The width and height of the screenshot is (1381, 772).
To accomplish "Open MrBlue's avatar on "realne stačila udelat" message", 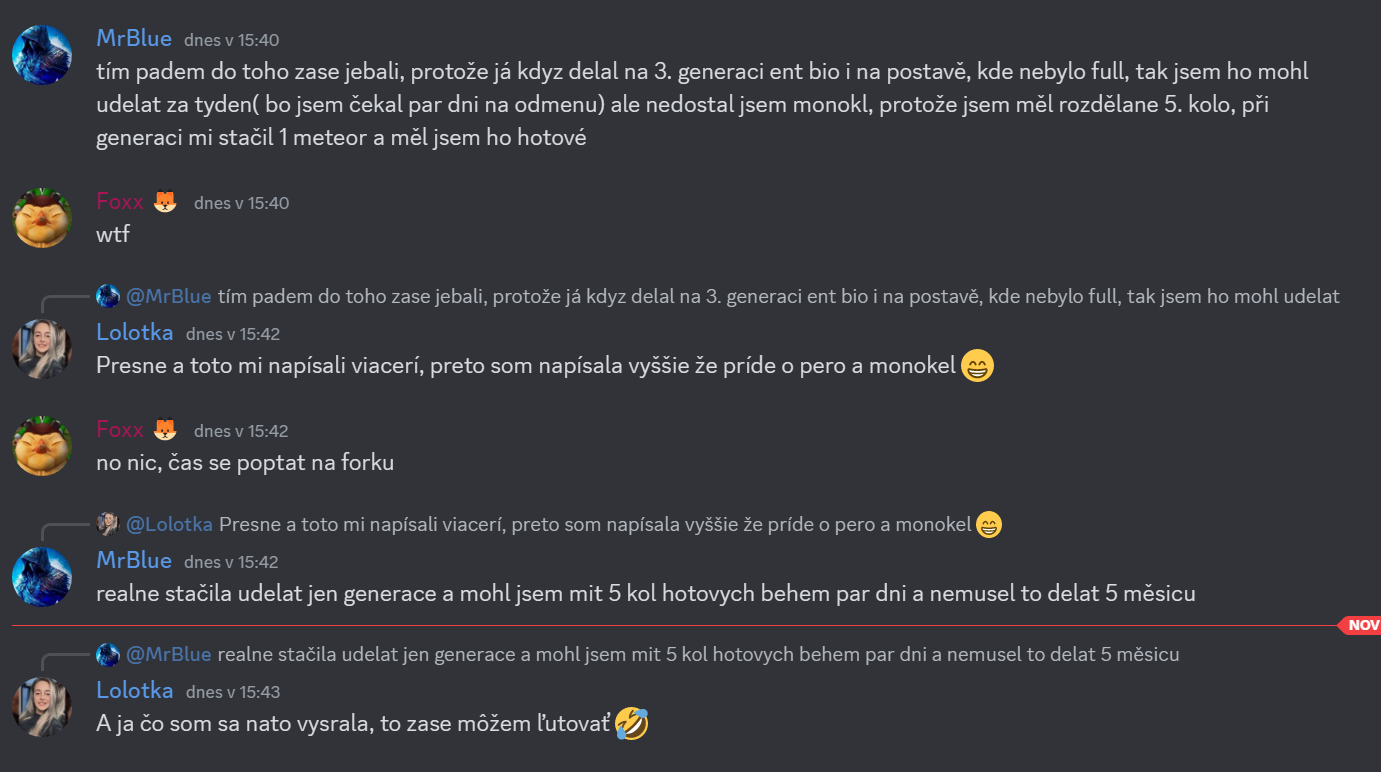I will [41, 577].
